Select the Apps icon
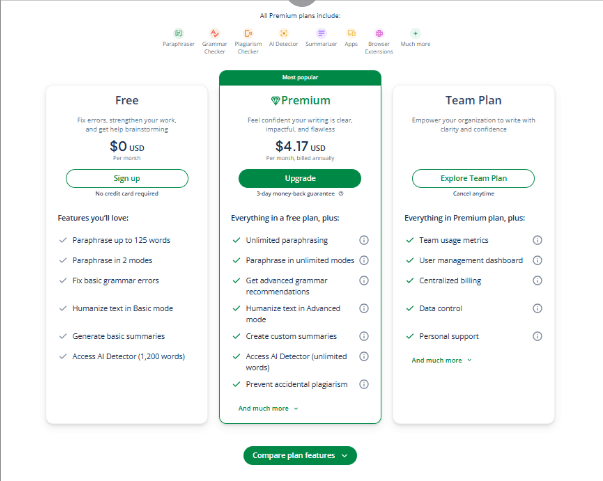Screen dimensions: 603x481 coord(351,33)
